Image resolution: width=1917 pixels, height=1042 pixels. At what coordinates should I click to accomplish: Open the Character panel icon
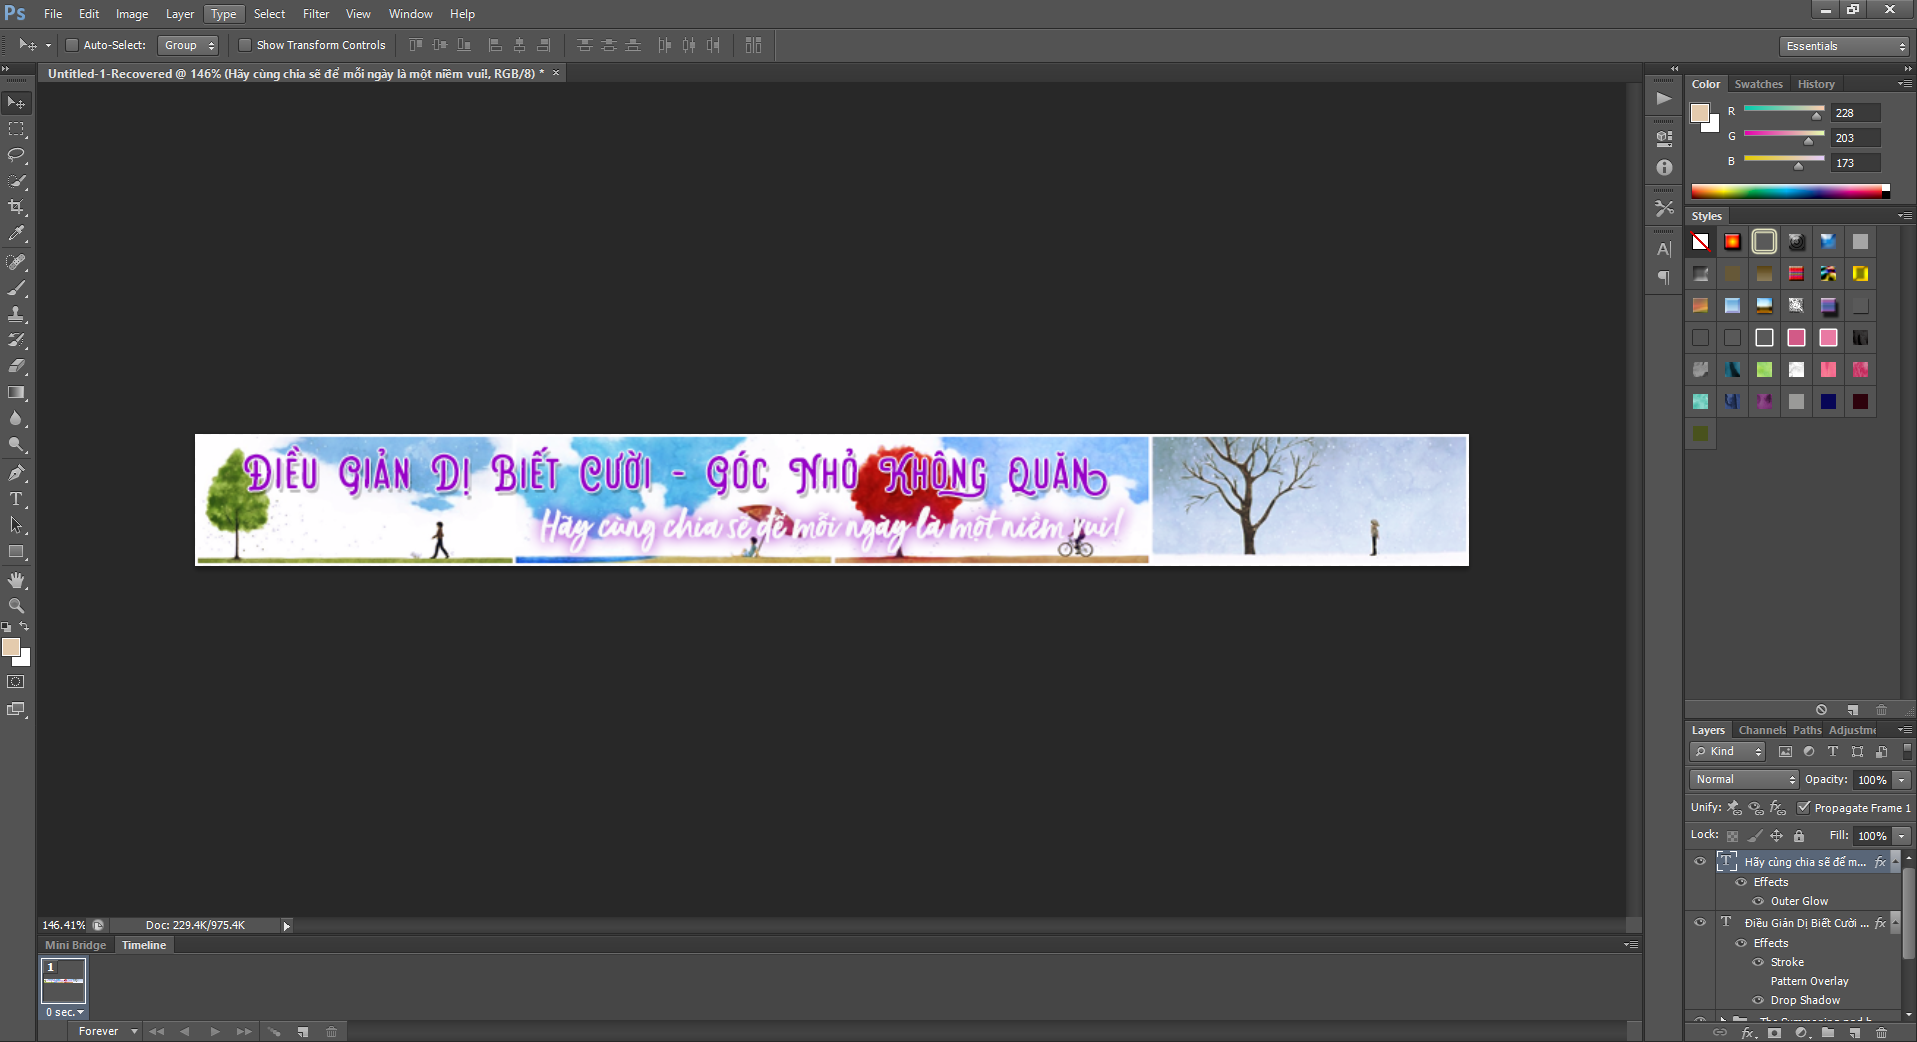click(1663, 249)
